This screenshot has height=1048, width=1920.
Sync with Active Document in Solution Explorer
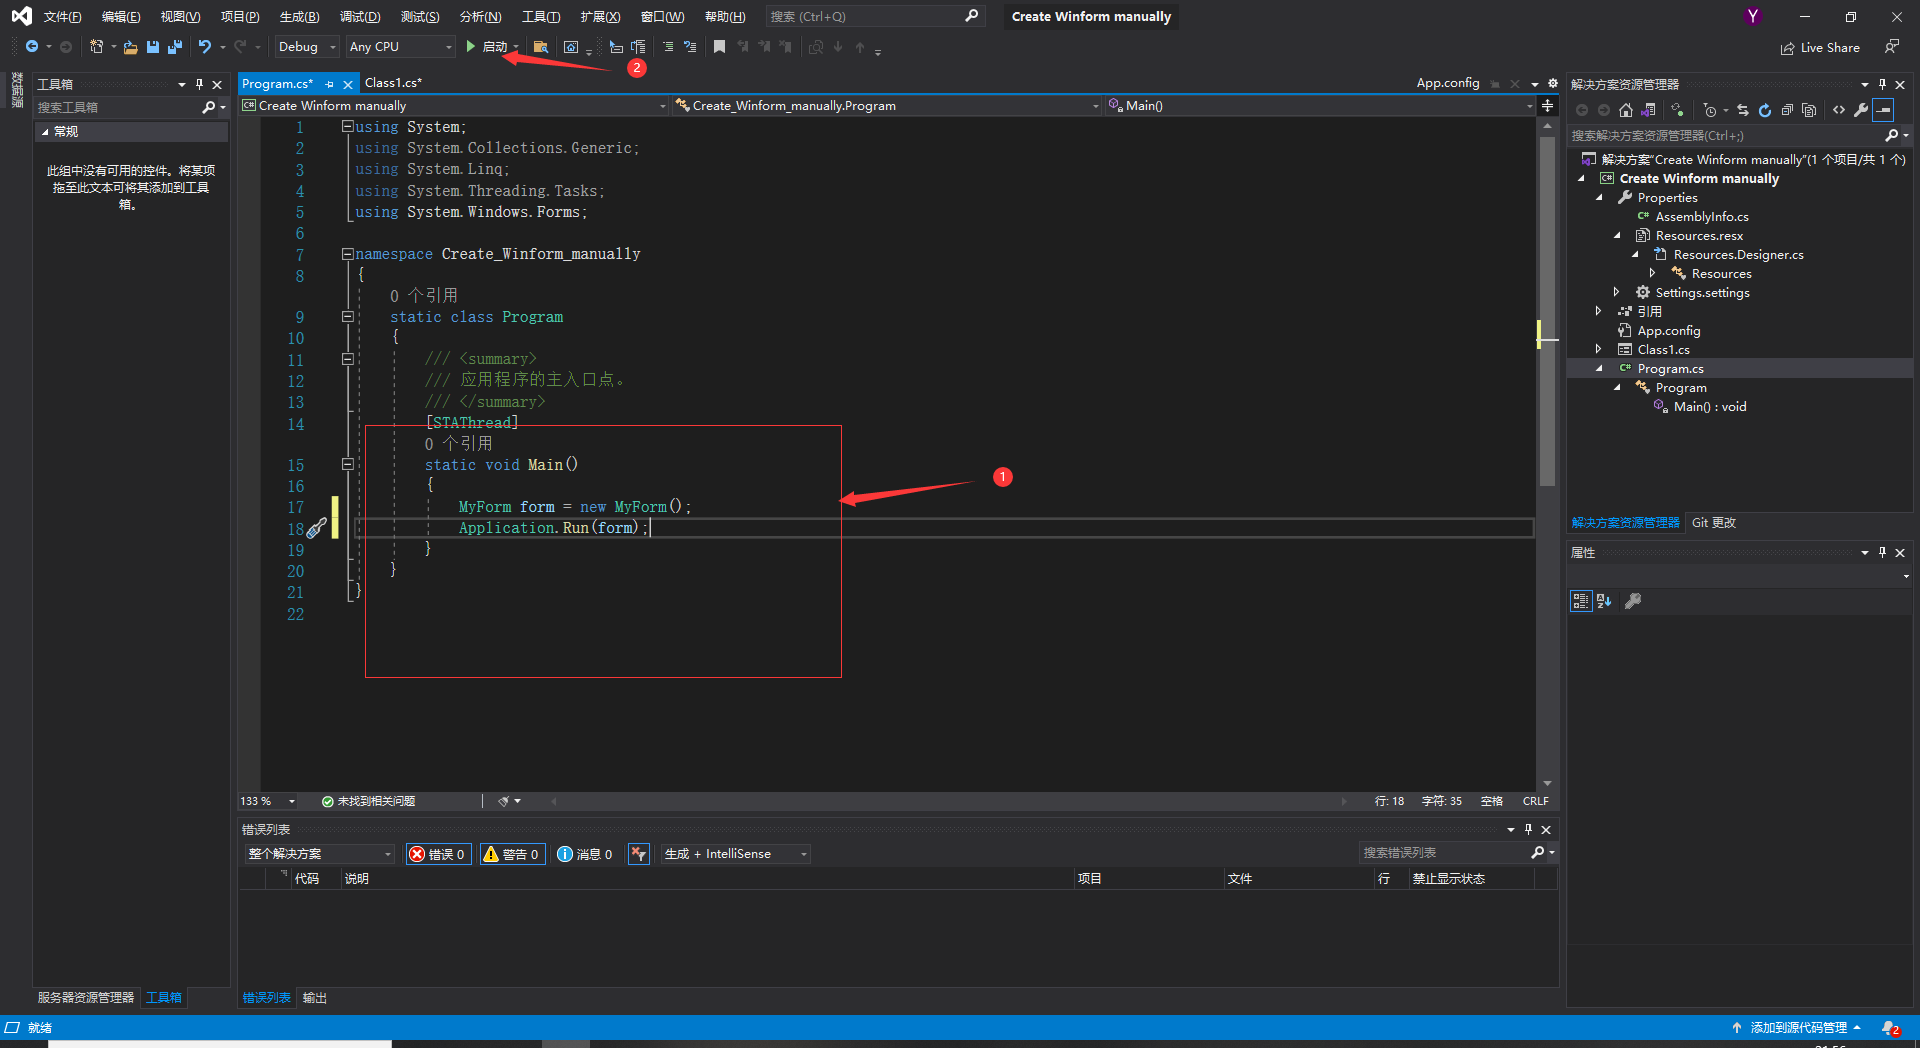(1743, 111)
